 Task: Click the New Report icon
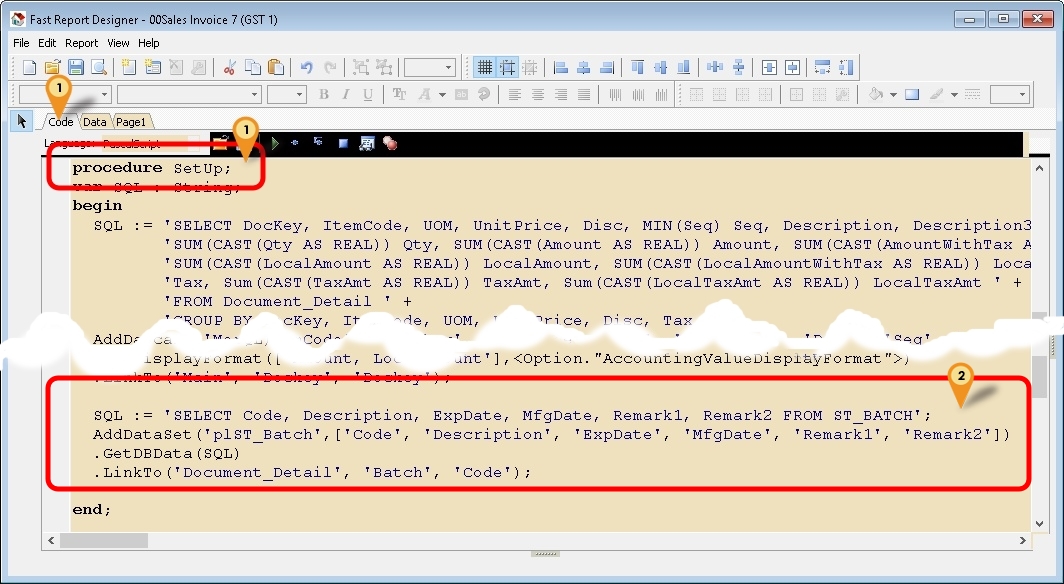click(29, 68)
